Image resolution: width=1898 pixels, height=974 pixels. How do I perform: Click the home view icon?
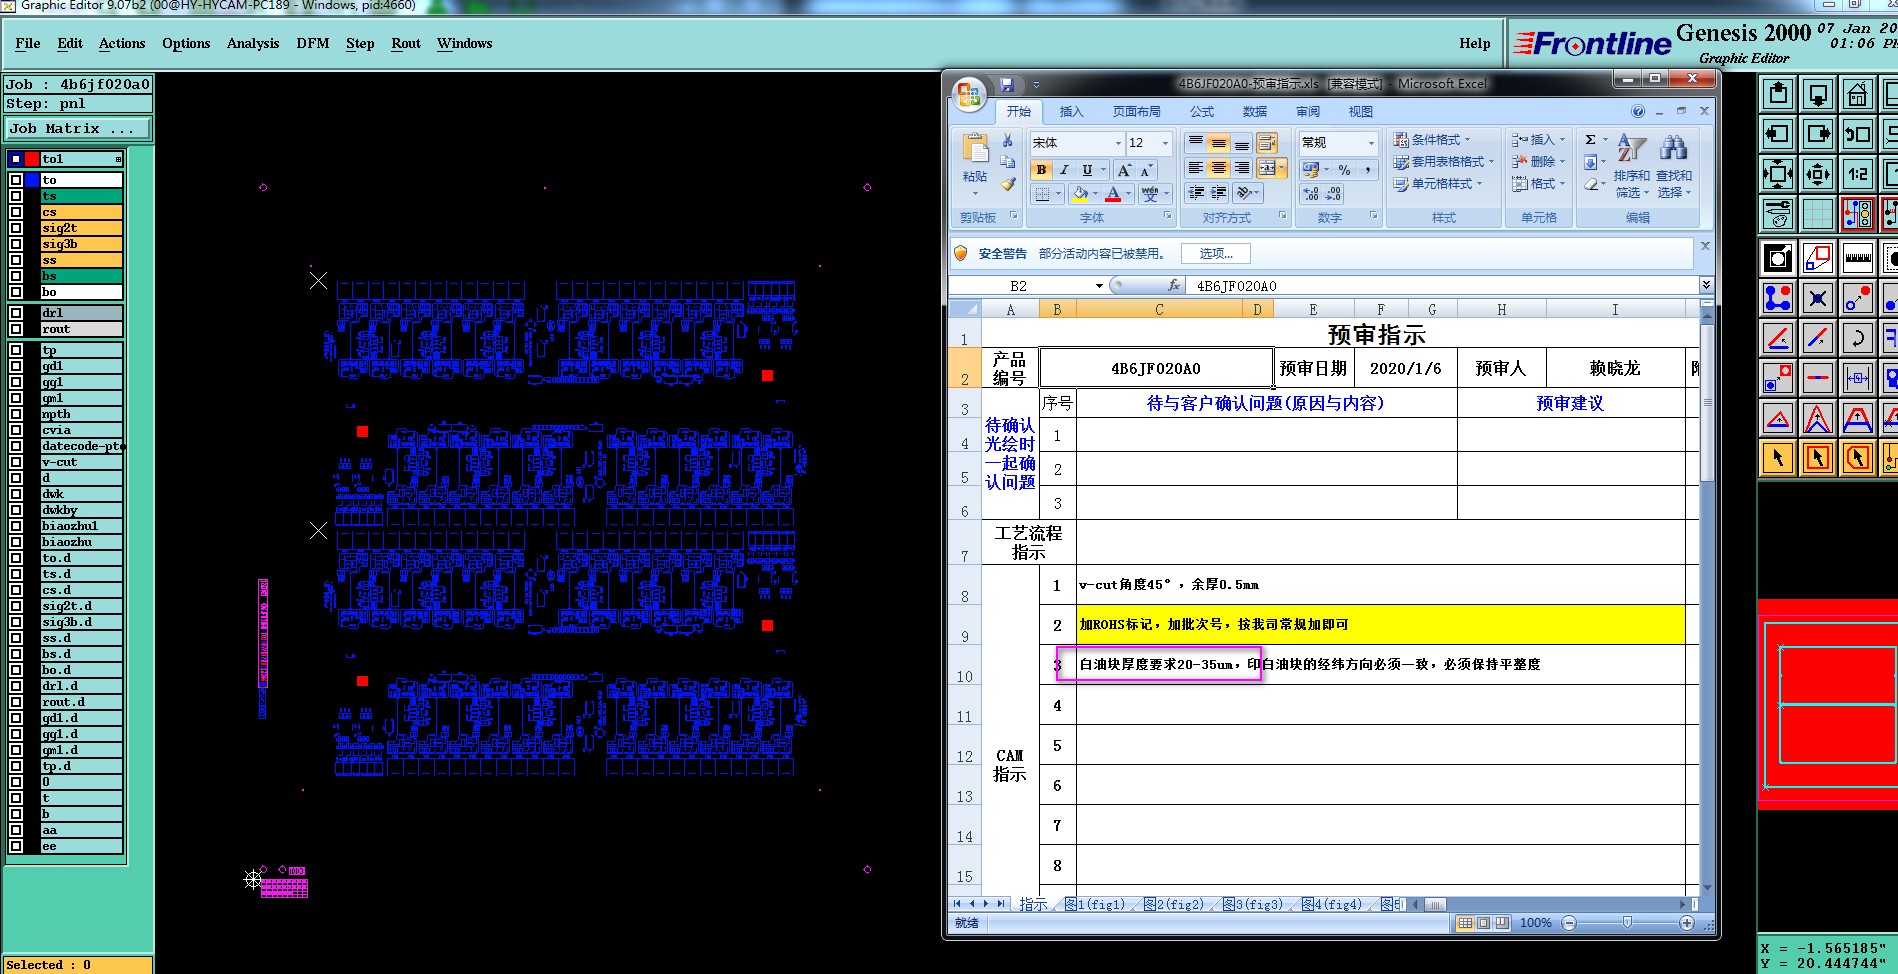point(1858,94)
